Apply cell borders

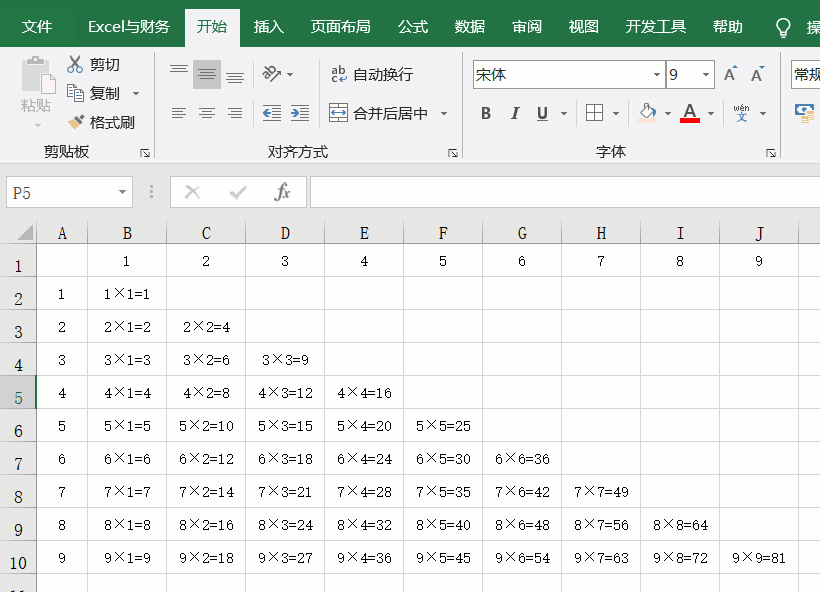tap(595, 113)
